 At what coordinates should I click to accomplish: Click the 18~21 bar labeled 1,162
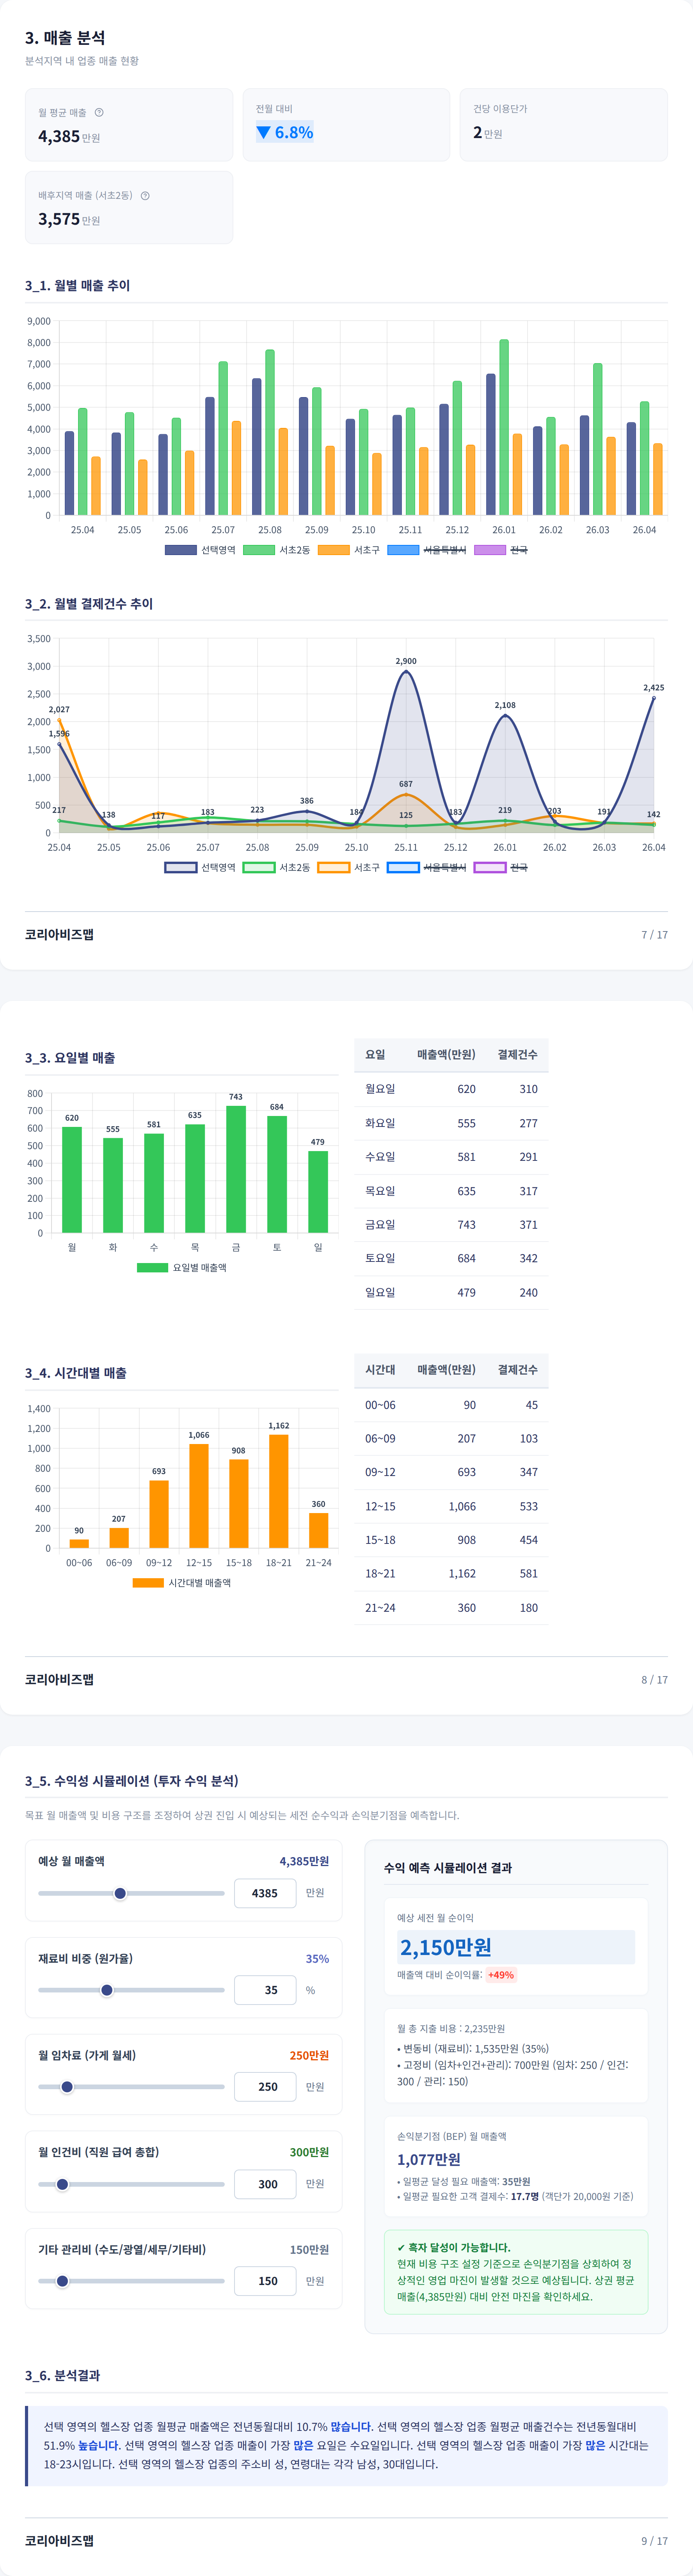[279, 1491]
